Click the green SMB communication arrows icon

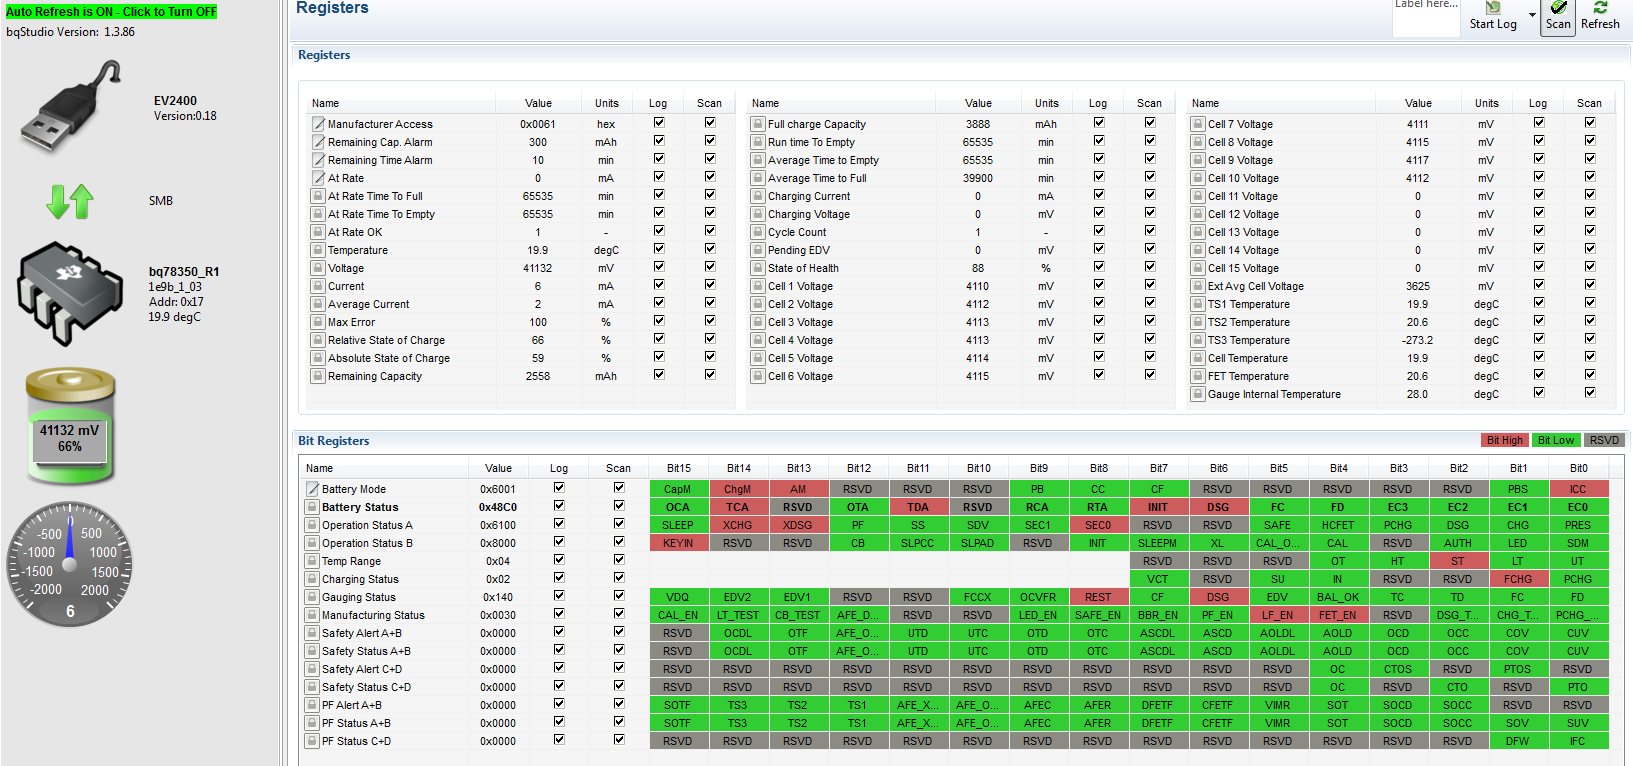point(70,201)
